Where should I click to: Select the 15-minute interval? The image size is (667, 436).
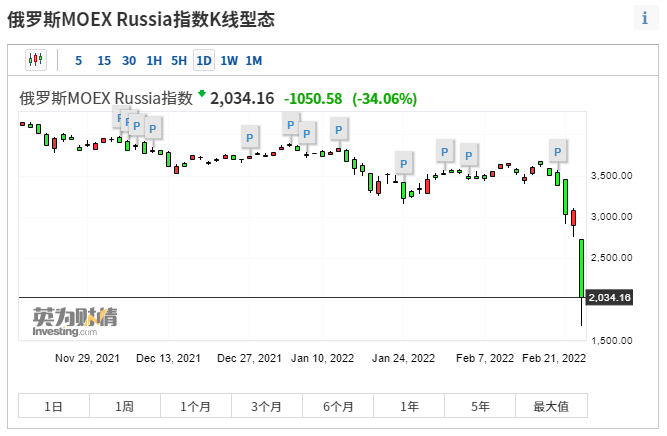(104, 60)
